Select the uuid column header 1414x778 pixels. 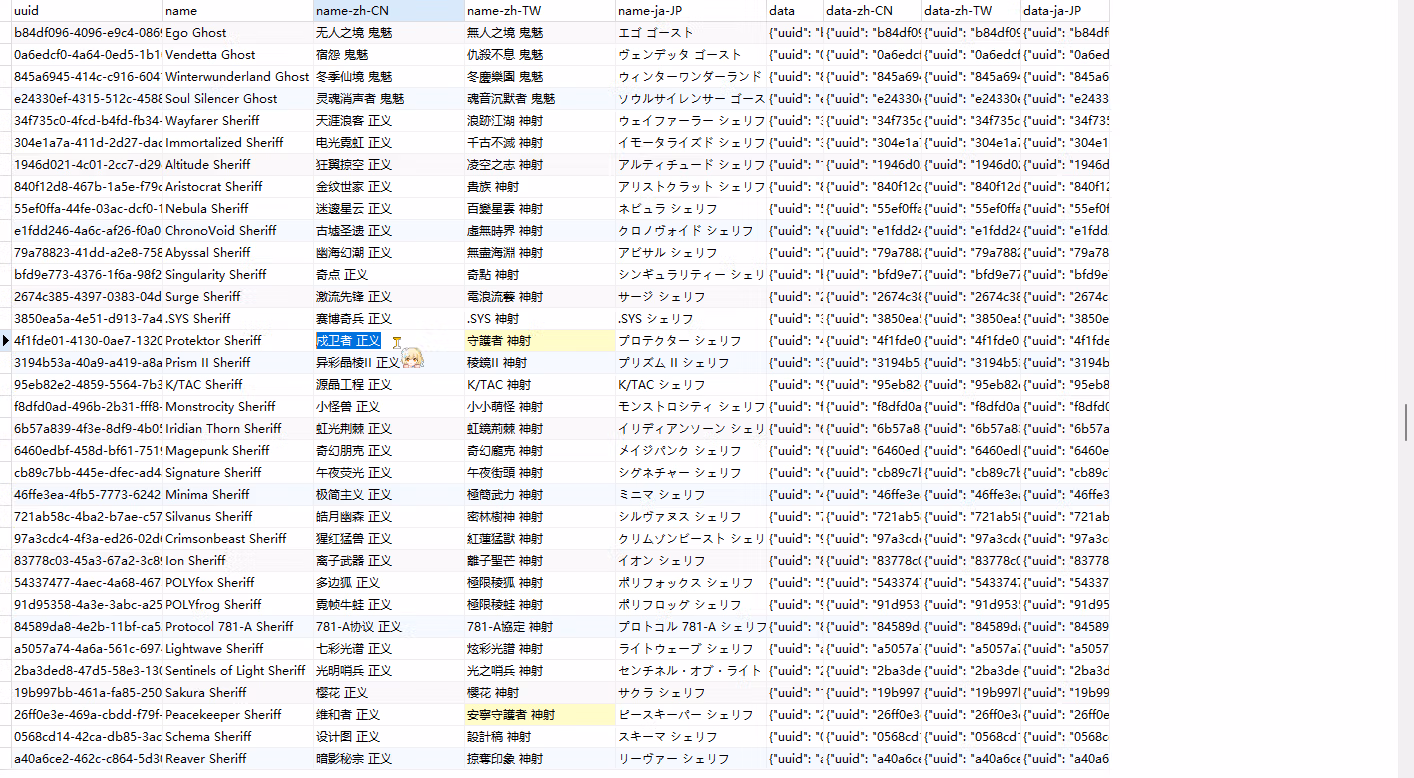[x=87, y=11]
